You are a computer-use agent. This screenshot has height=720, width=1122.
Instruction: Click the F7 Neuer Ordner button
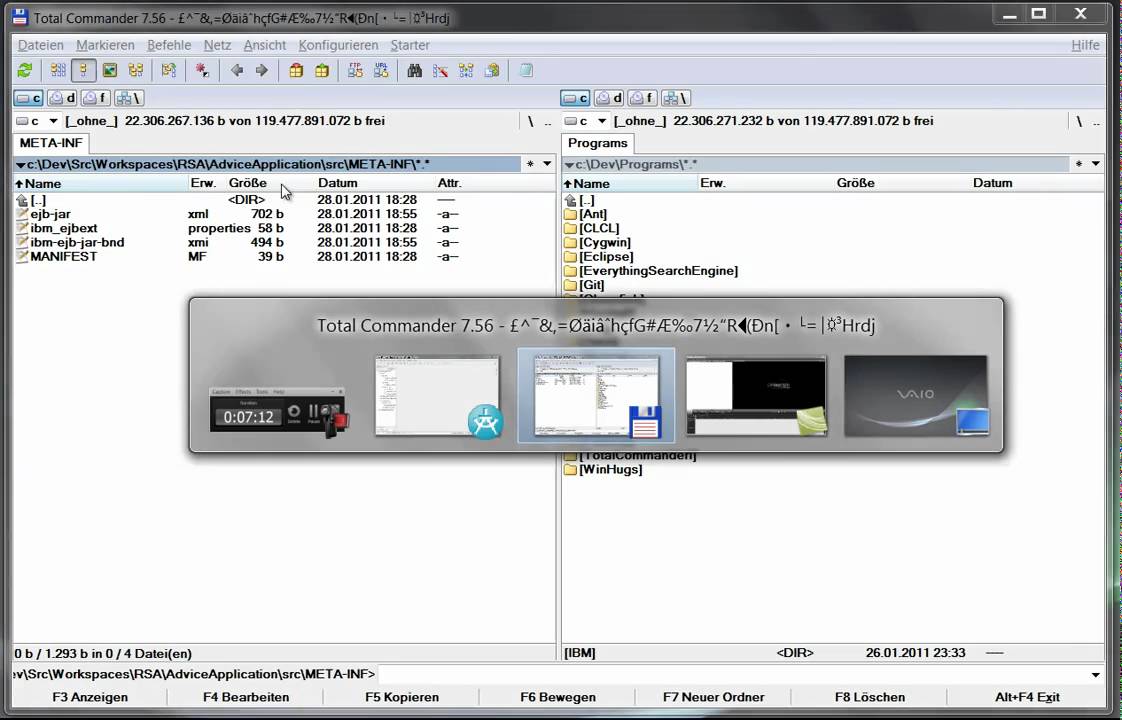click(713, 697)
